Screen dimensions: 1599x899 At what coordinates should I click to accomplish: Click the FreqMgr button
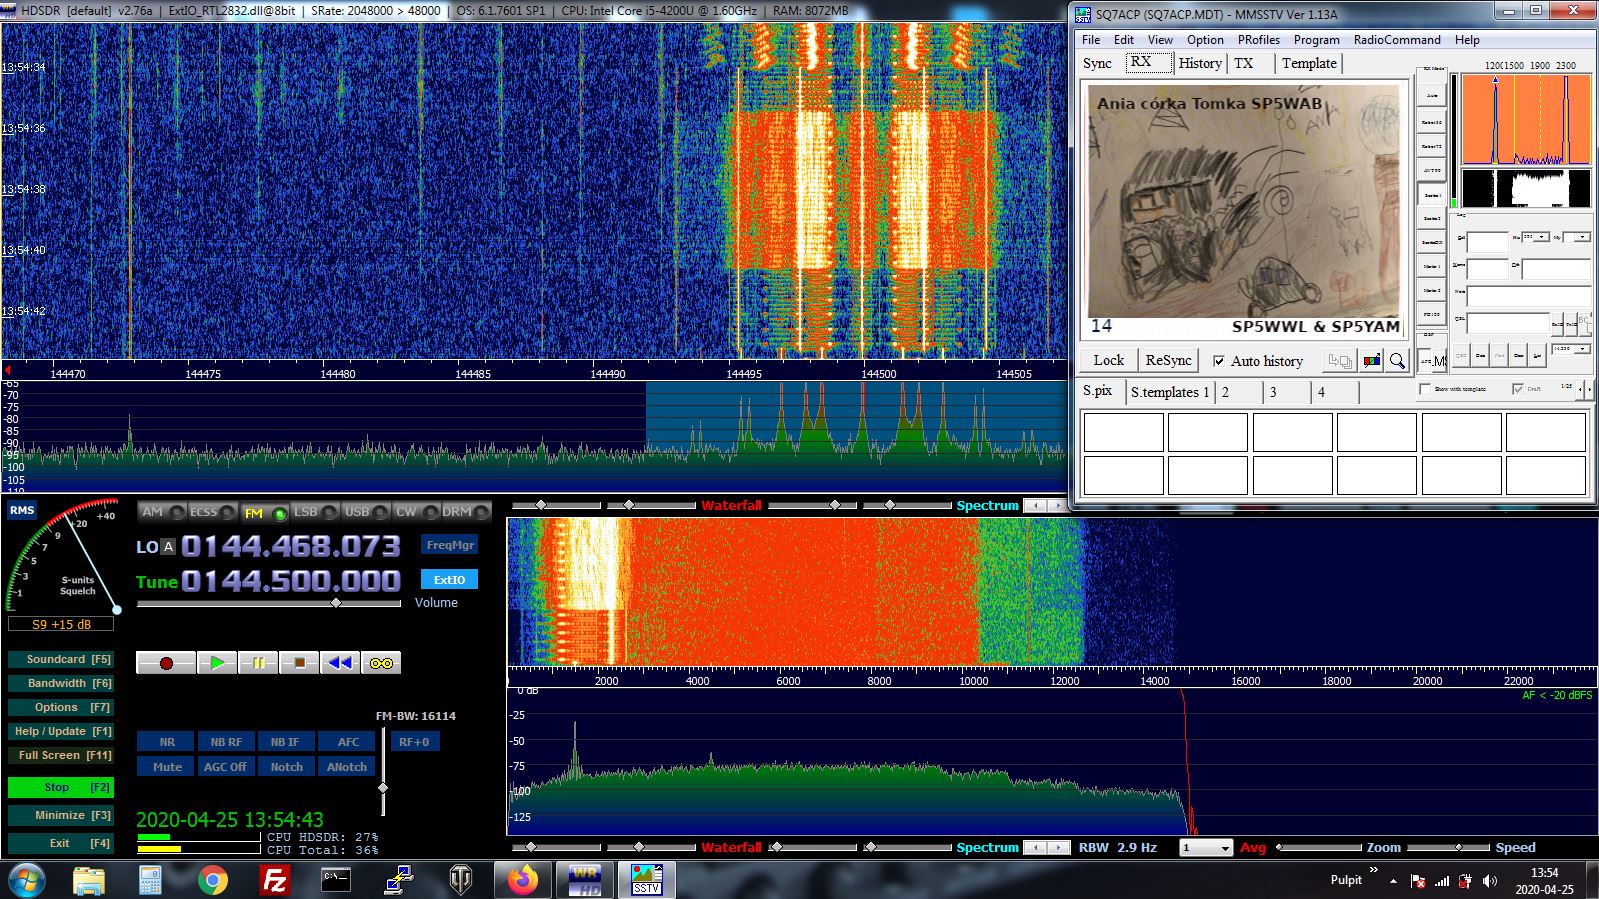pos(450,545)
